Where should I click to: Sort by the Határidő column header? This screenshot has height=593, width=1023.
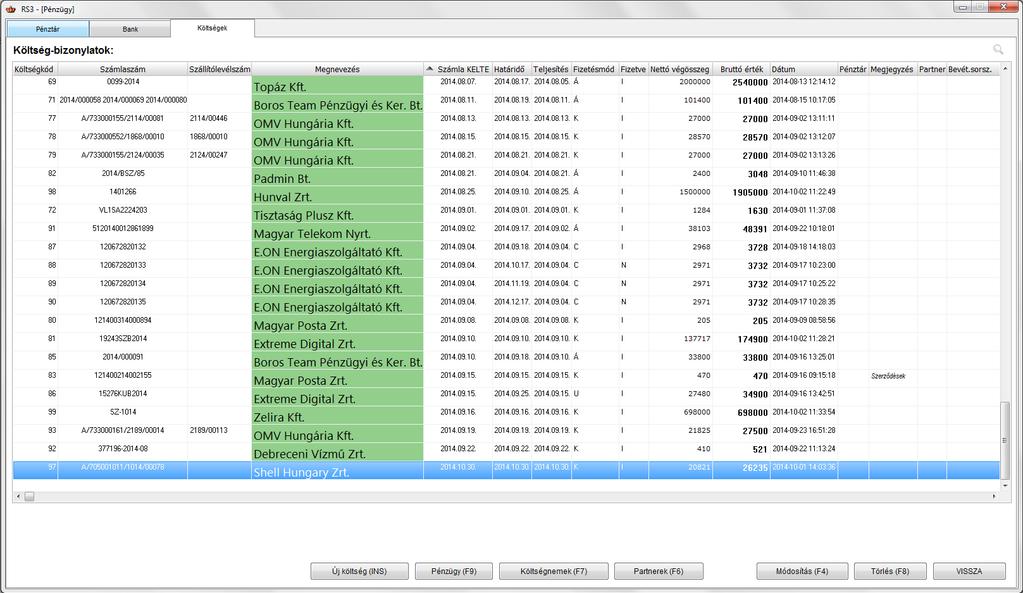tap(512, 69)
